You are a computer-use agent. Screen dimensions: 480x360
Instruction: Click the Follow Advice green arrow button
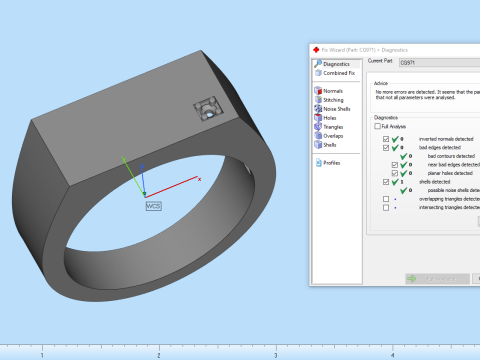click(437, 279)
